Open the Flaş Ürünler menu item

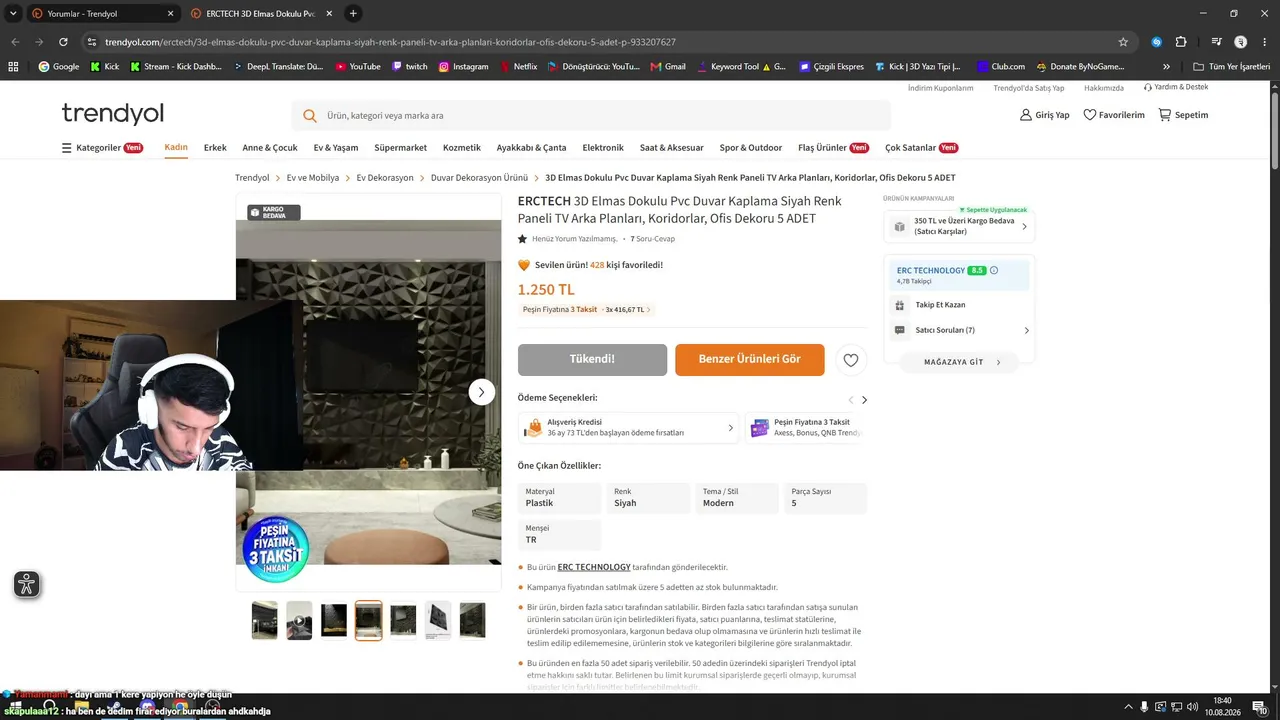[x=833, y=148]
